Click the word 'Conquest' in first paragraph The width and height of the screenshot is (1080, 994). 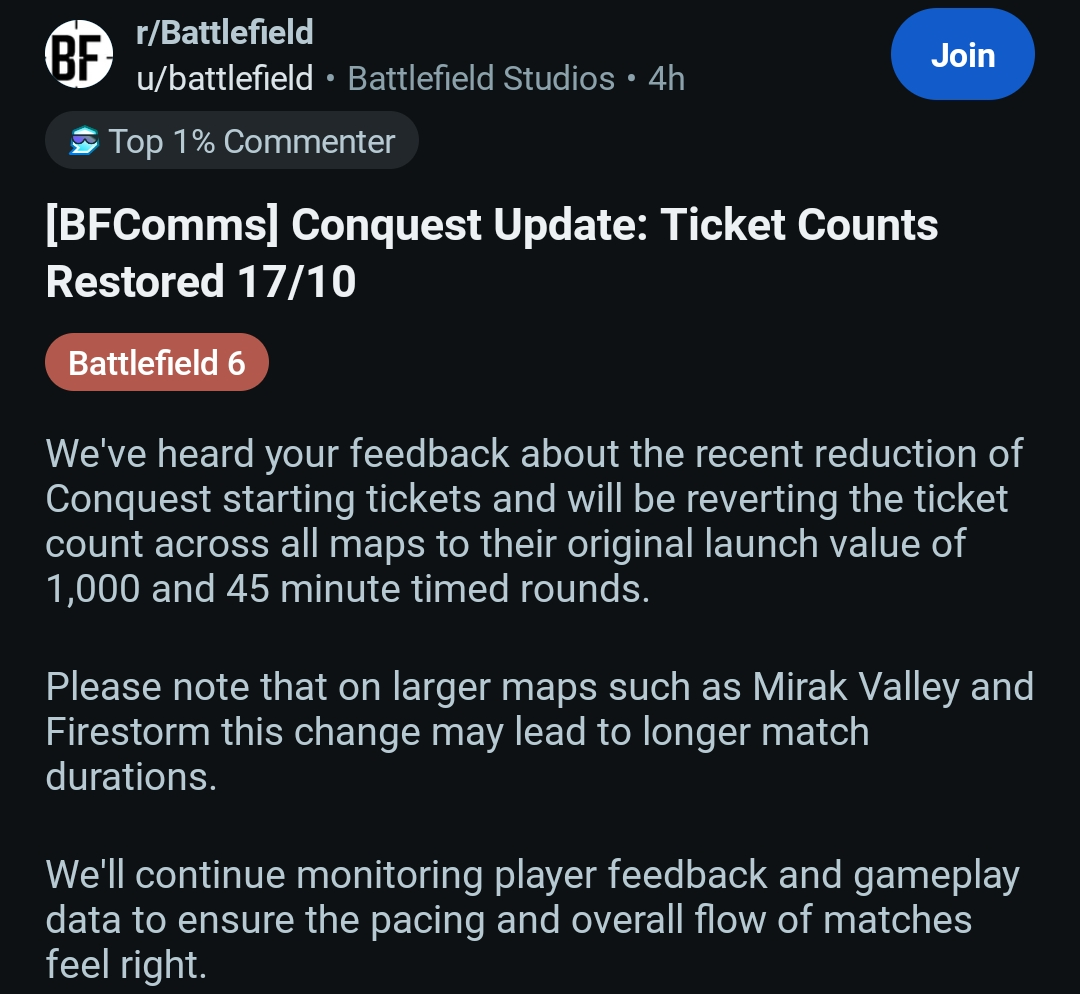(128, 499)
